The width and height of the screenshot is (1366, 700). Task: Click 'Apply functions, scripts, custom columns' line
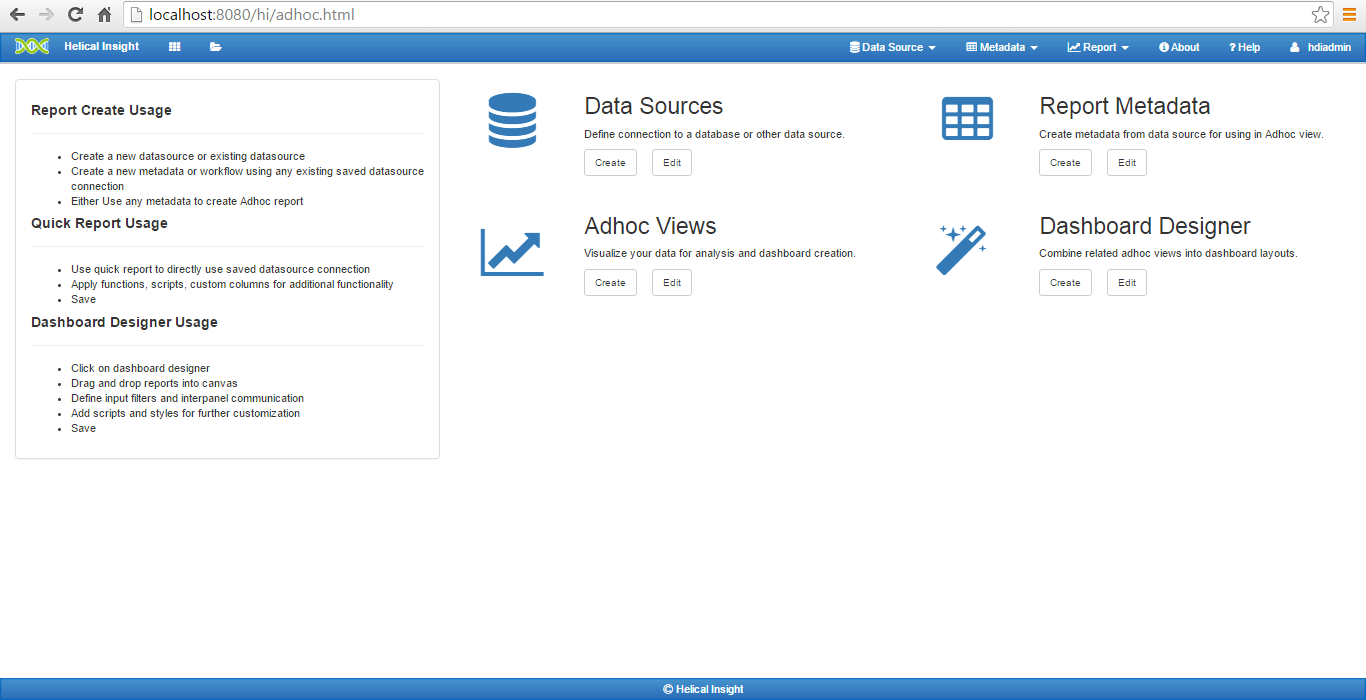232,284
